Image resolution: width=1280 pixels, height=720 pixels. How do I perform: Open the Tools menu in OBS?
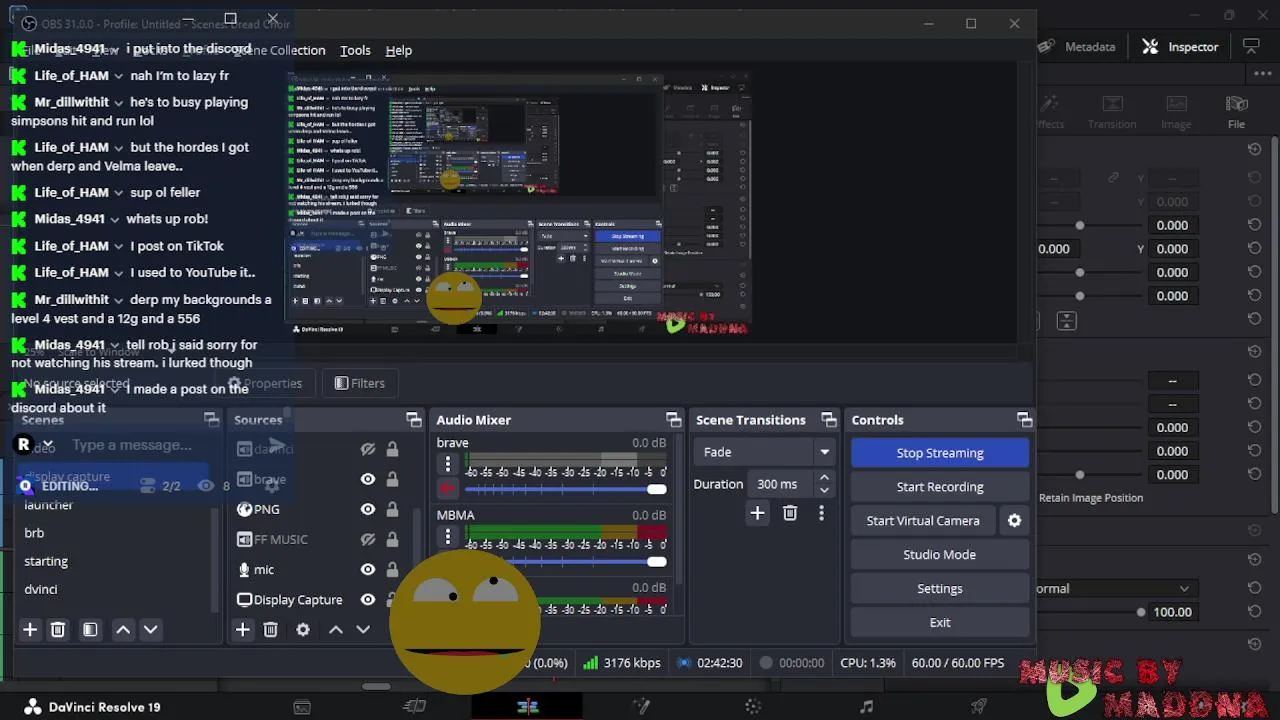point(355,50)
